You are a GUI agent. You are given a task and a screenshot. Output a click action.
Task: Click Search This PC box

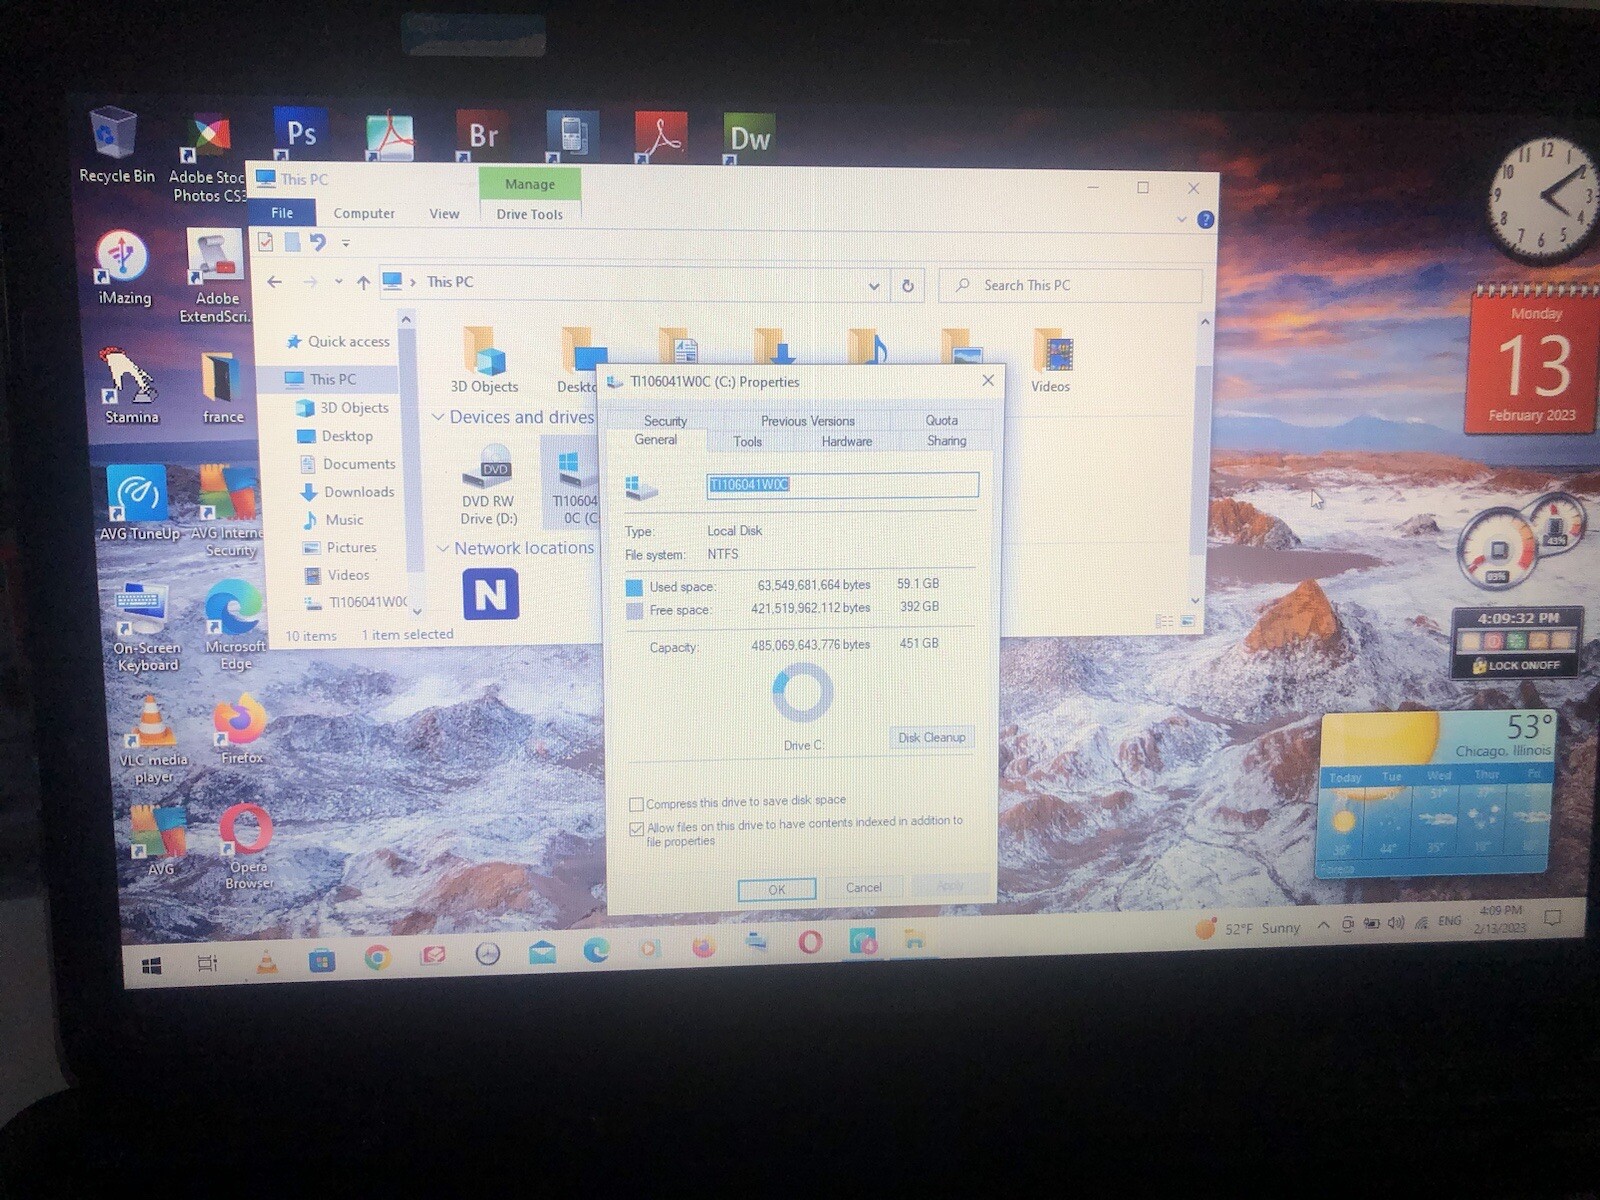coord(1070,286)
